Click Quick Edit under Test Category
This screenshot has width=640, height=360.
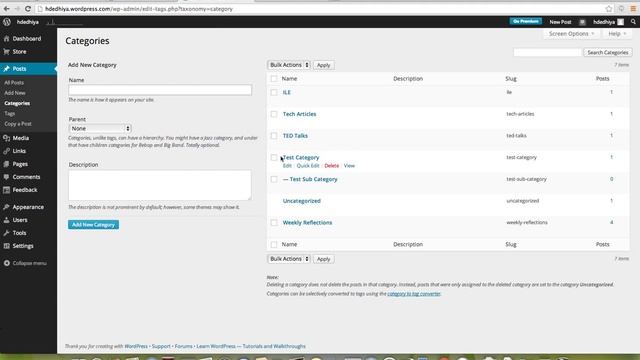308,166
